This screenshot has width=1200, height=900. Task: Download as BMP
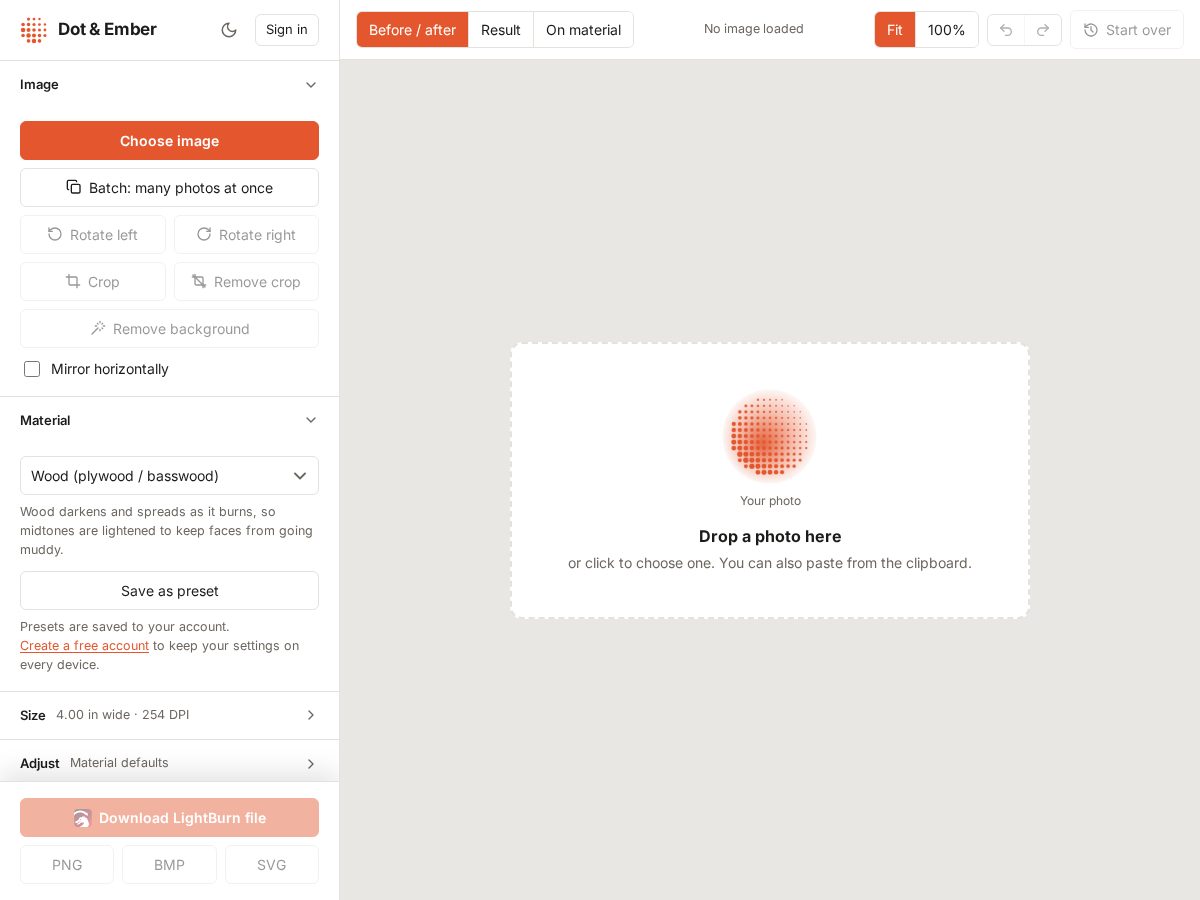click(x=170, y=865)
